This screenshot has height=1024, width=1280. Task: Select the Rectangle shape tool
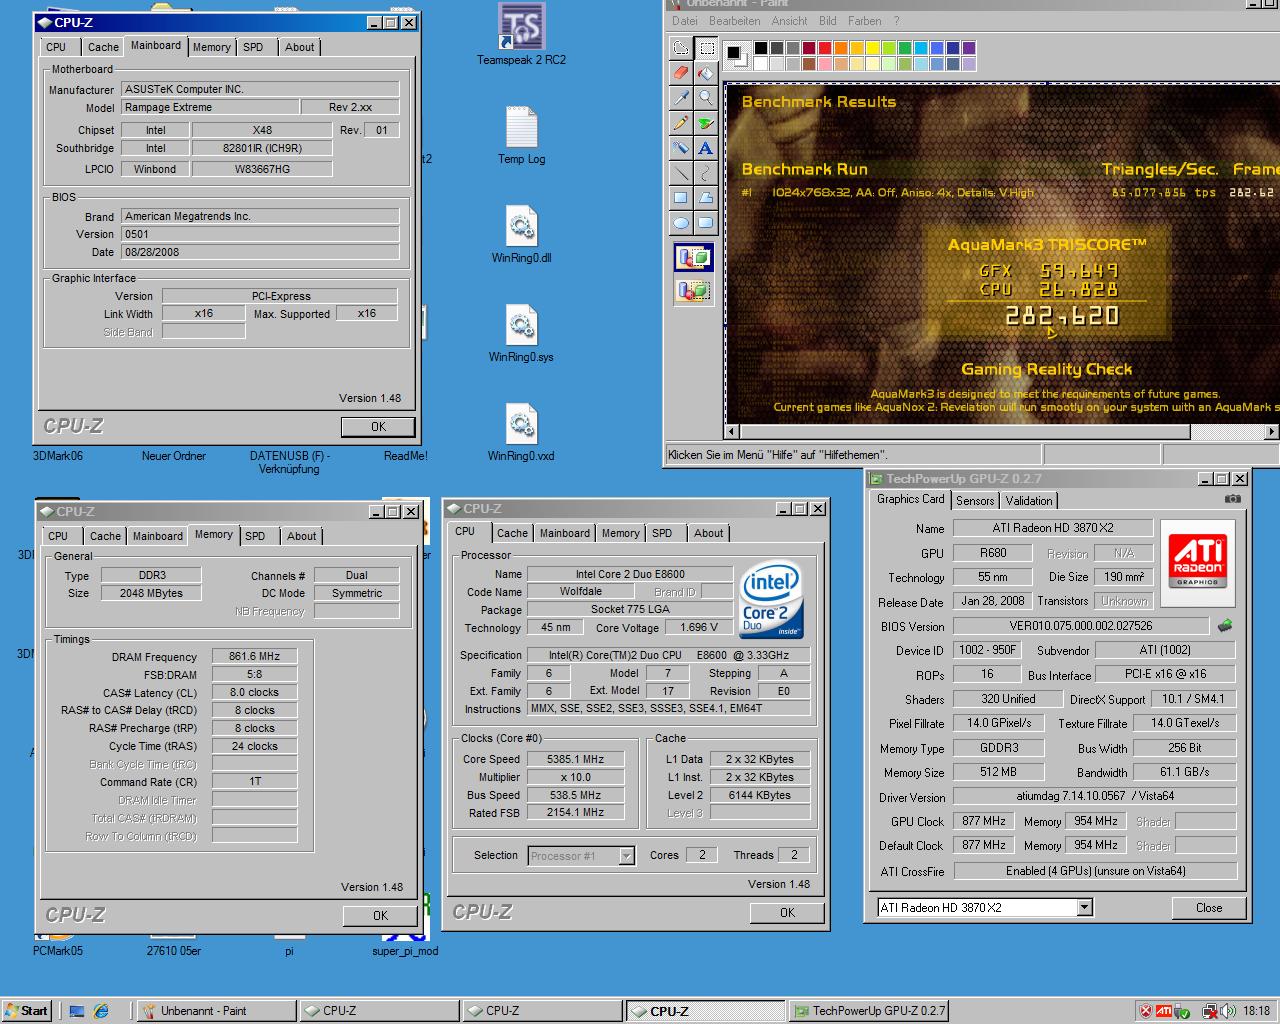[681, 198]
